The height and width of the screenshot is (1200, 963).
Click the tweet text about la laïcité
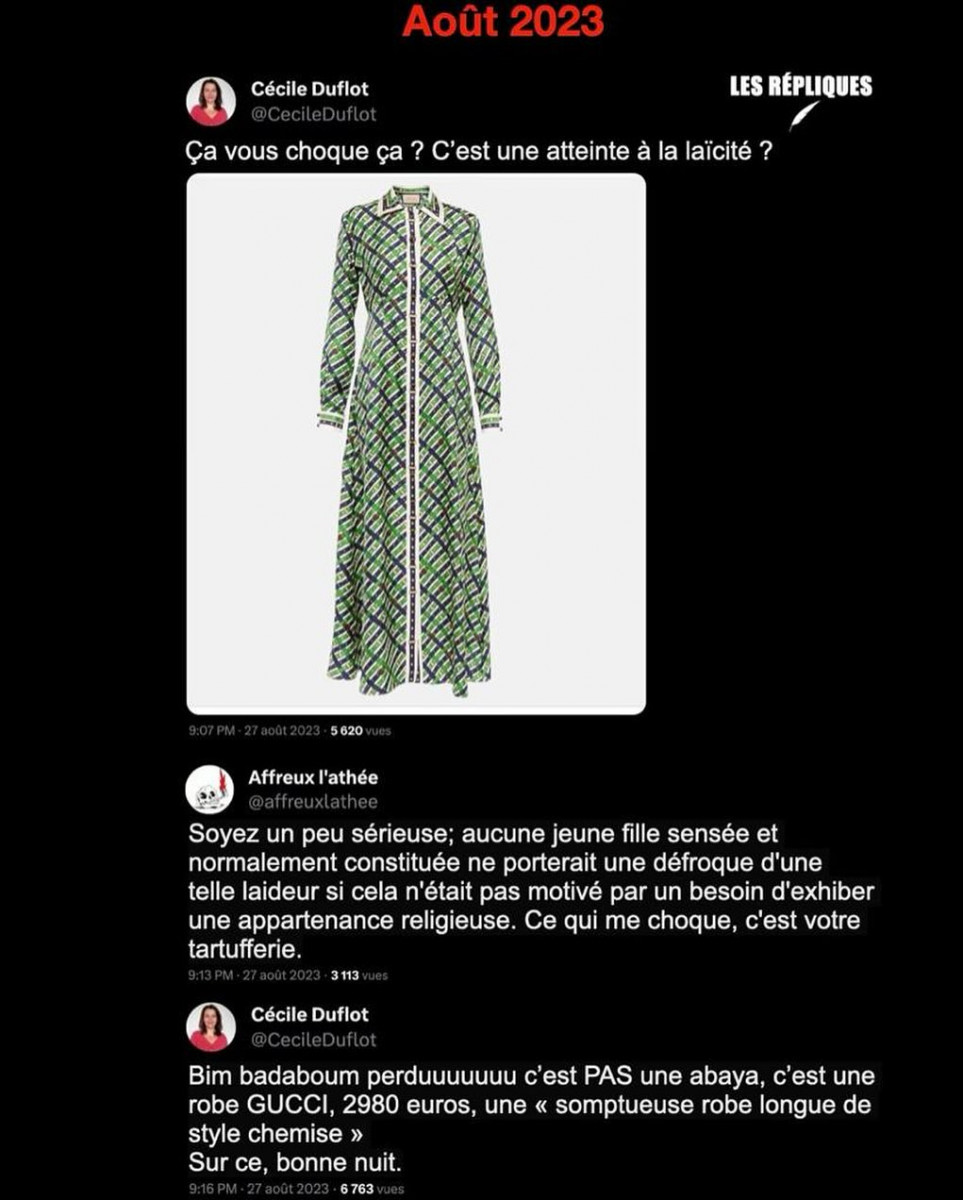[479, 153]
